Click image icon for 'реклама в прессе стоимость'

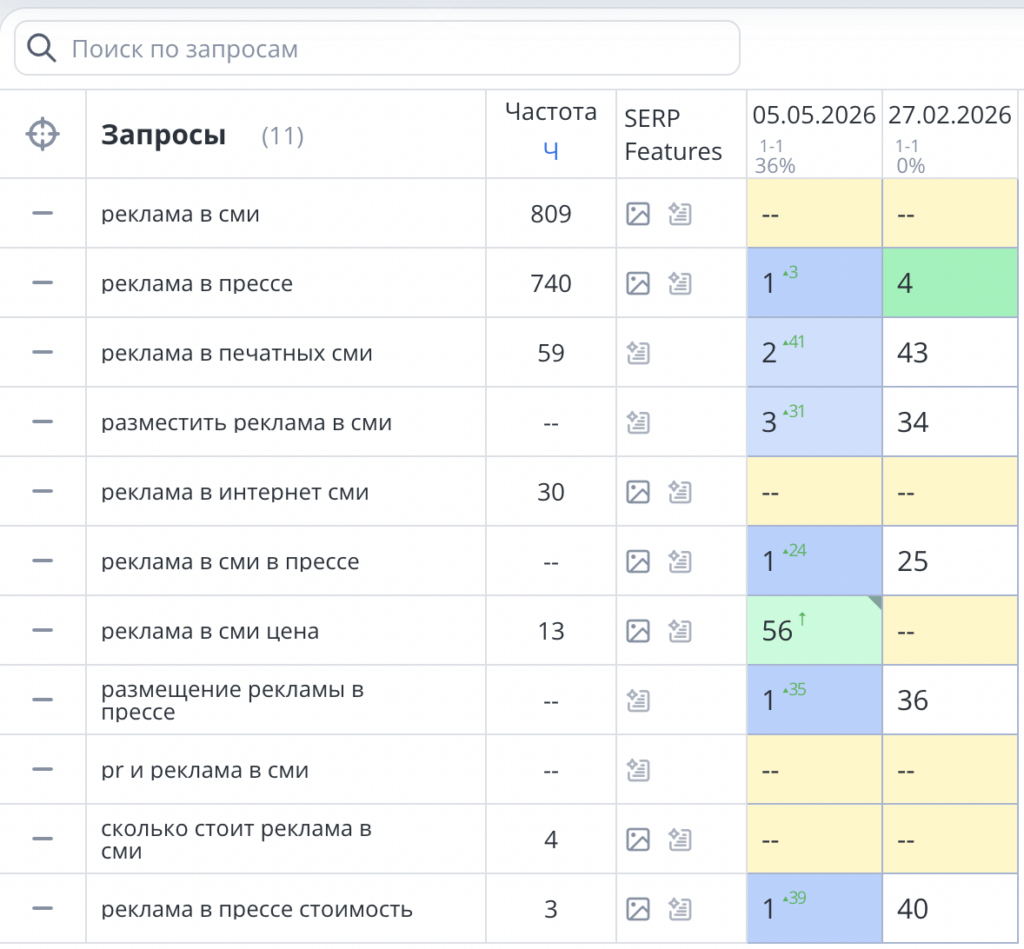(638, 909)
